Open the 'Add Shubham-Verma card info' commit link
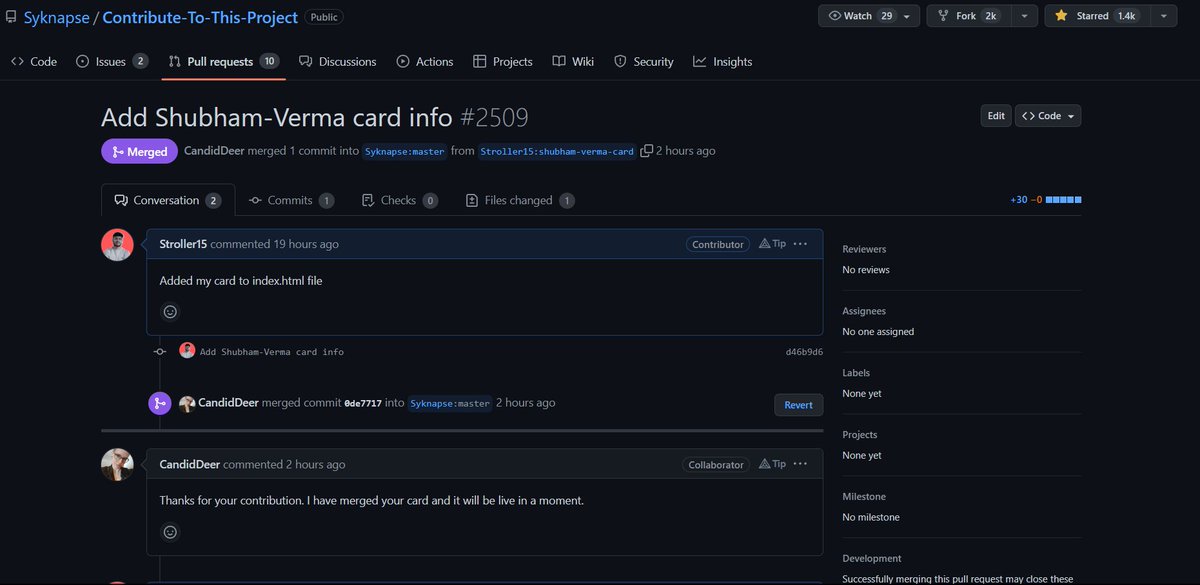Image resolution: width=1200 pixels, height=585 pixels. (272, 352)
